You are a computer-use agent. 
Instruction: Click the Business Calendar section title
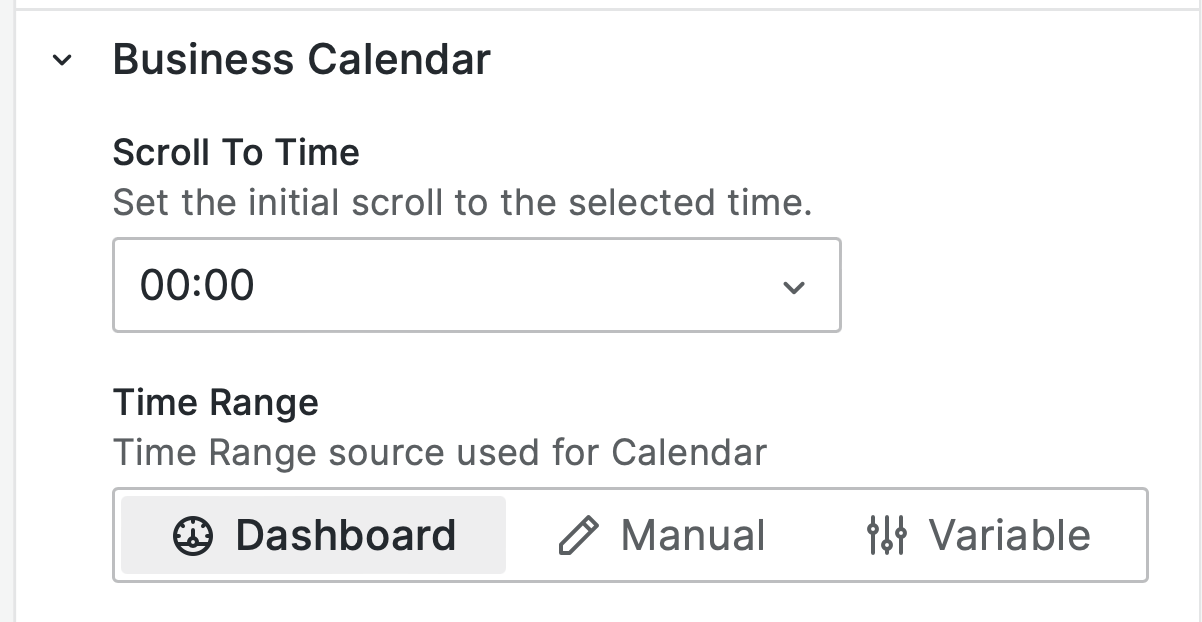coord(301,60)
